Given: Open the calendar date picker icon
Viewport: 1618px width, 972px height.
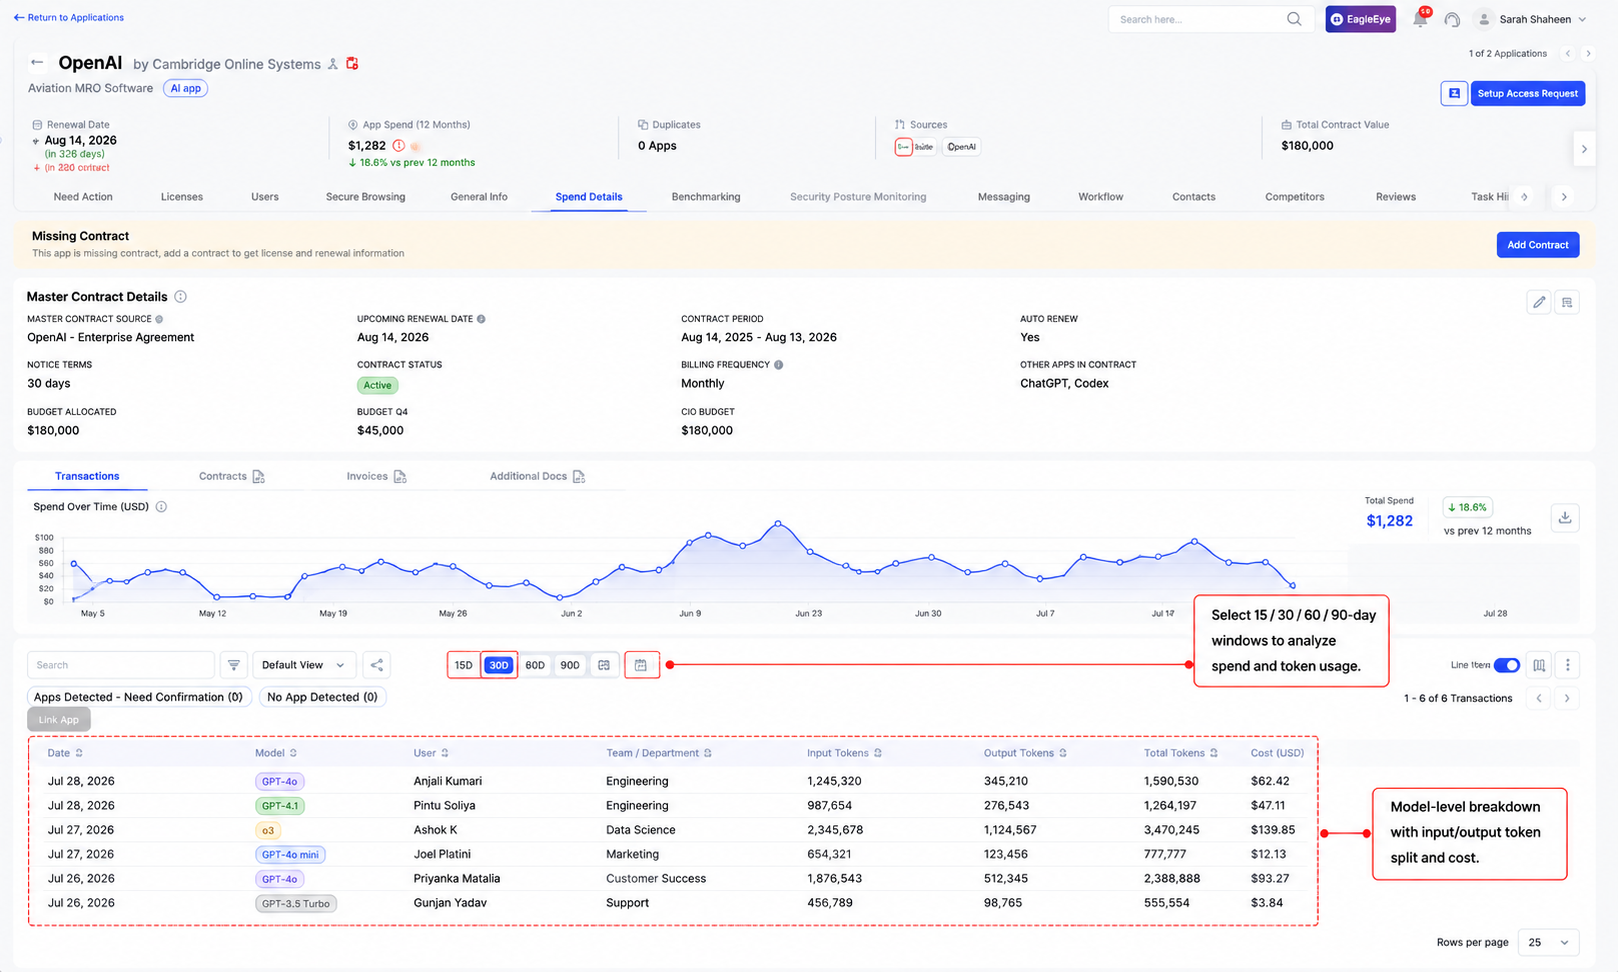Looking at the screenshot, I should [x=641, y=665].
